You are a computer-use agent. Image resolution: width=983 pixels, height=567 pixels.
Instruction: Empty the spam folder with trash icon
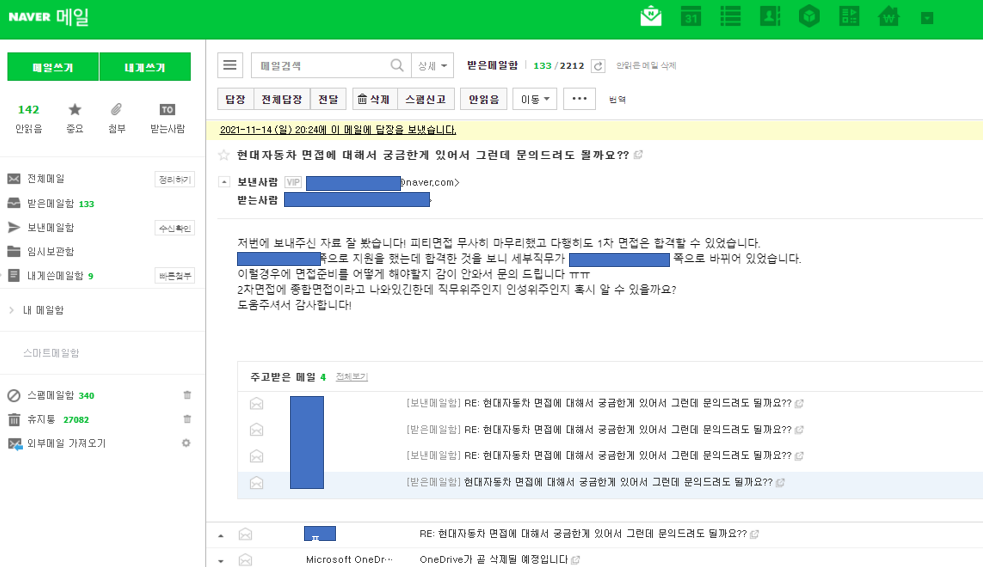point(187,395)
